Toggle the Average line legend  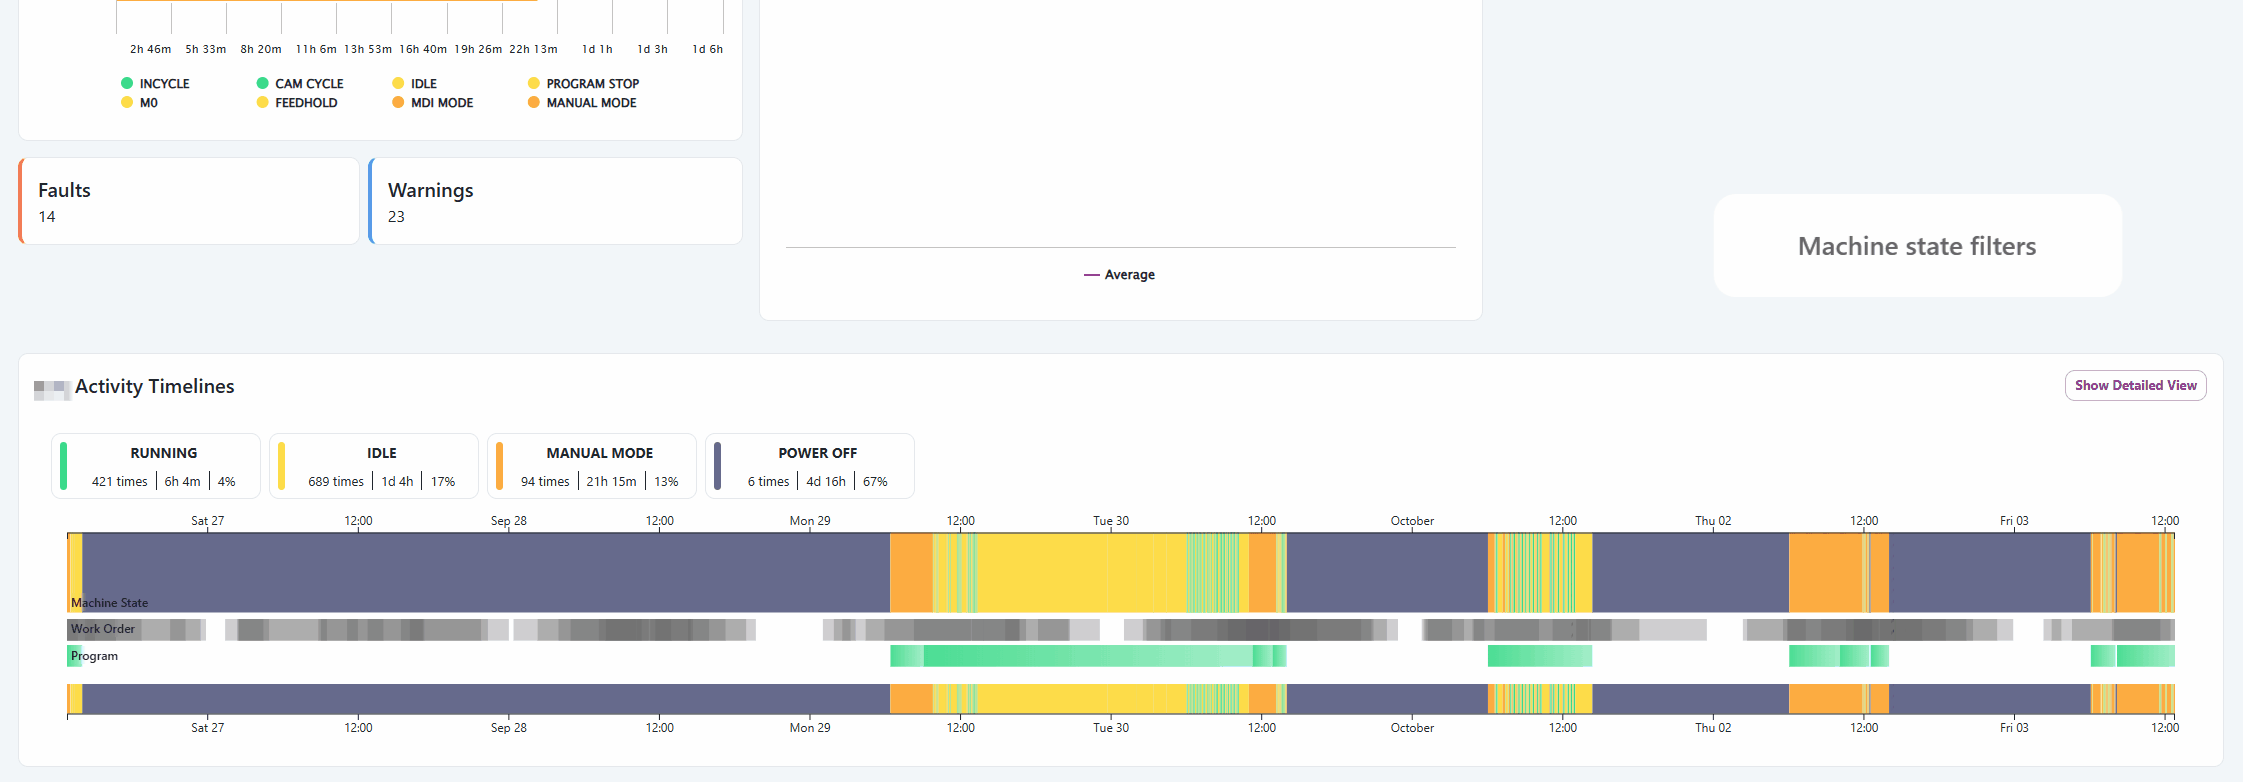click(1119, 275)
